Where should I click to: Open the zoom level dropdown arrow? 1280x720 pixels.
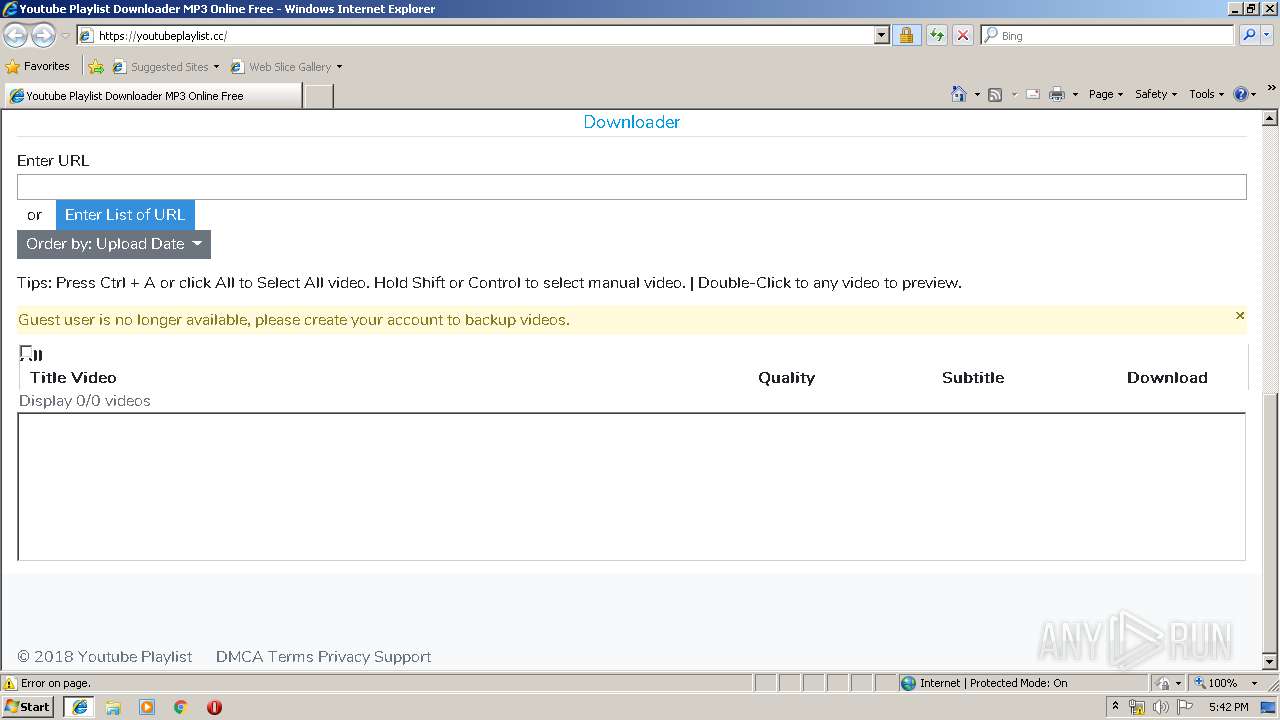coord(1254,683)
